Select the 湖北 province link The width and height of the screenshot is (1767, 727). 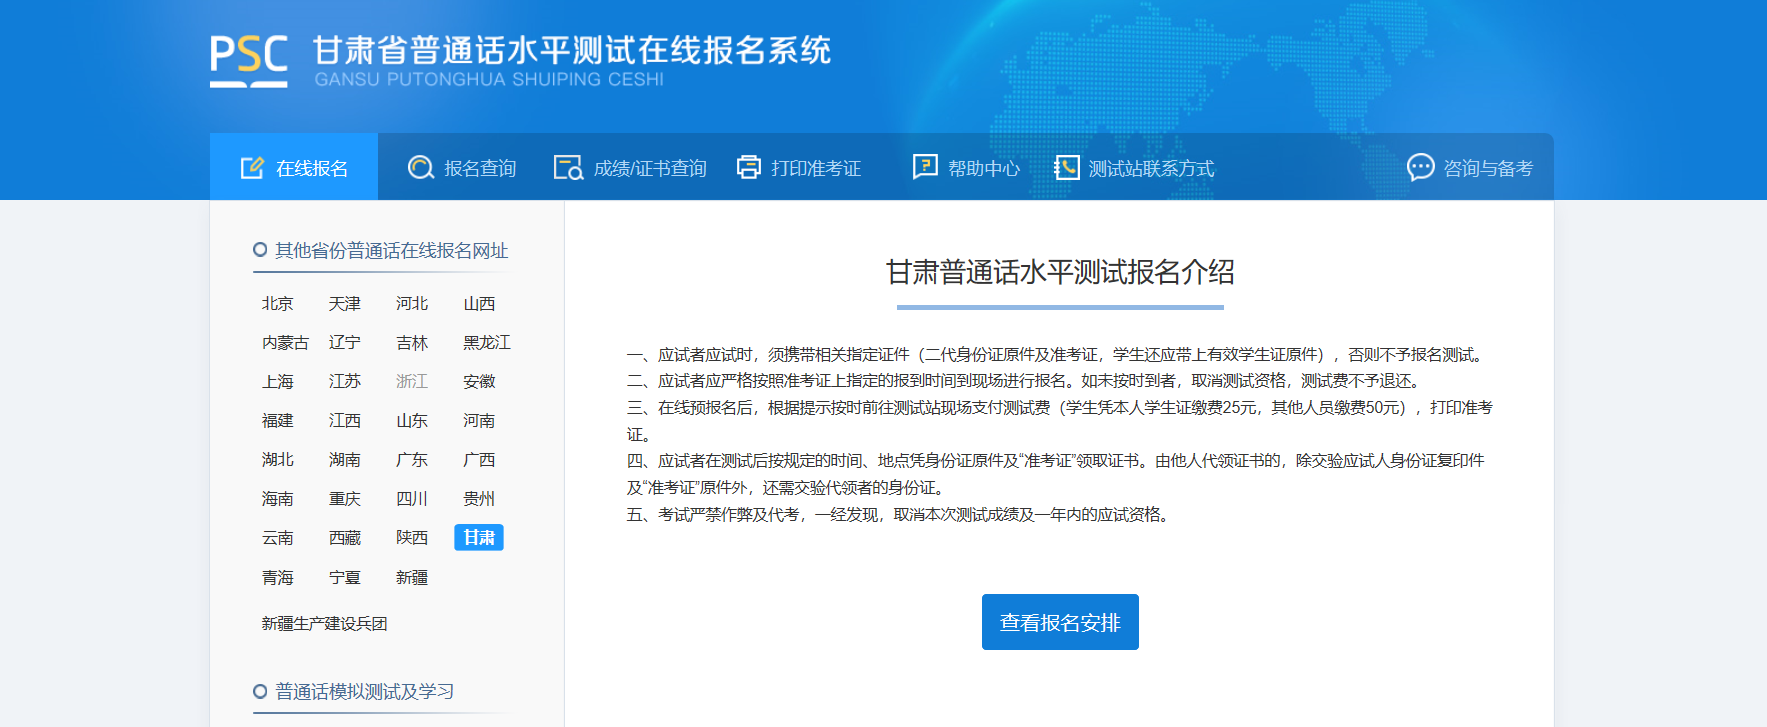[278, 459]
